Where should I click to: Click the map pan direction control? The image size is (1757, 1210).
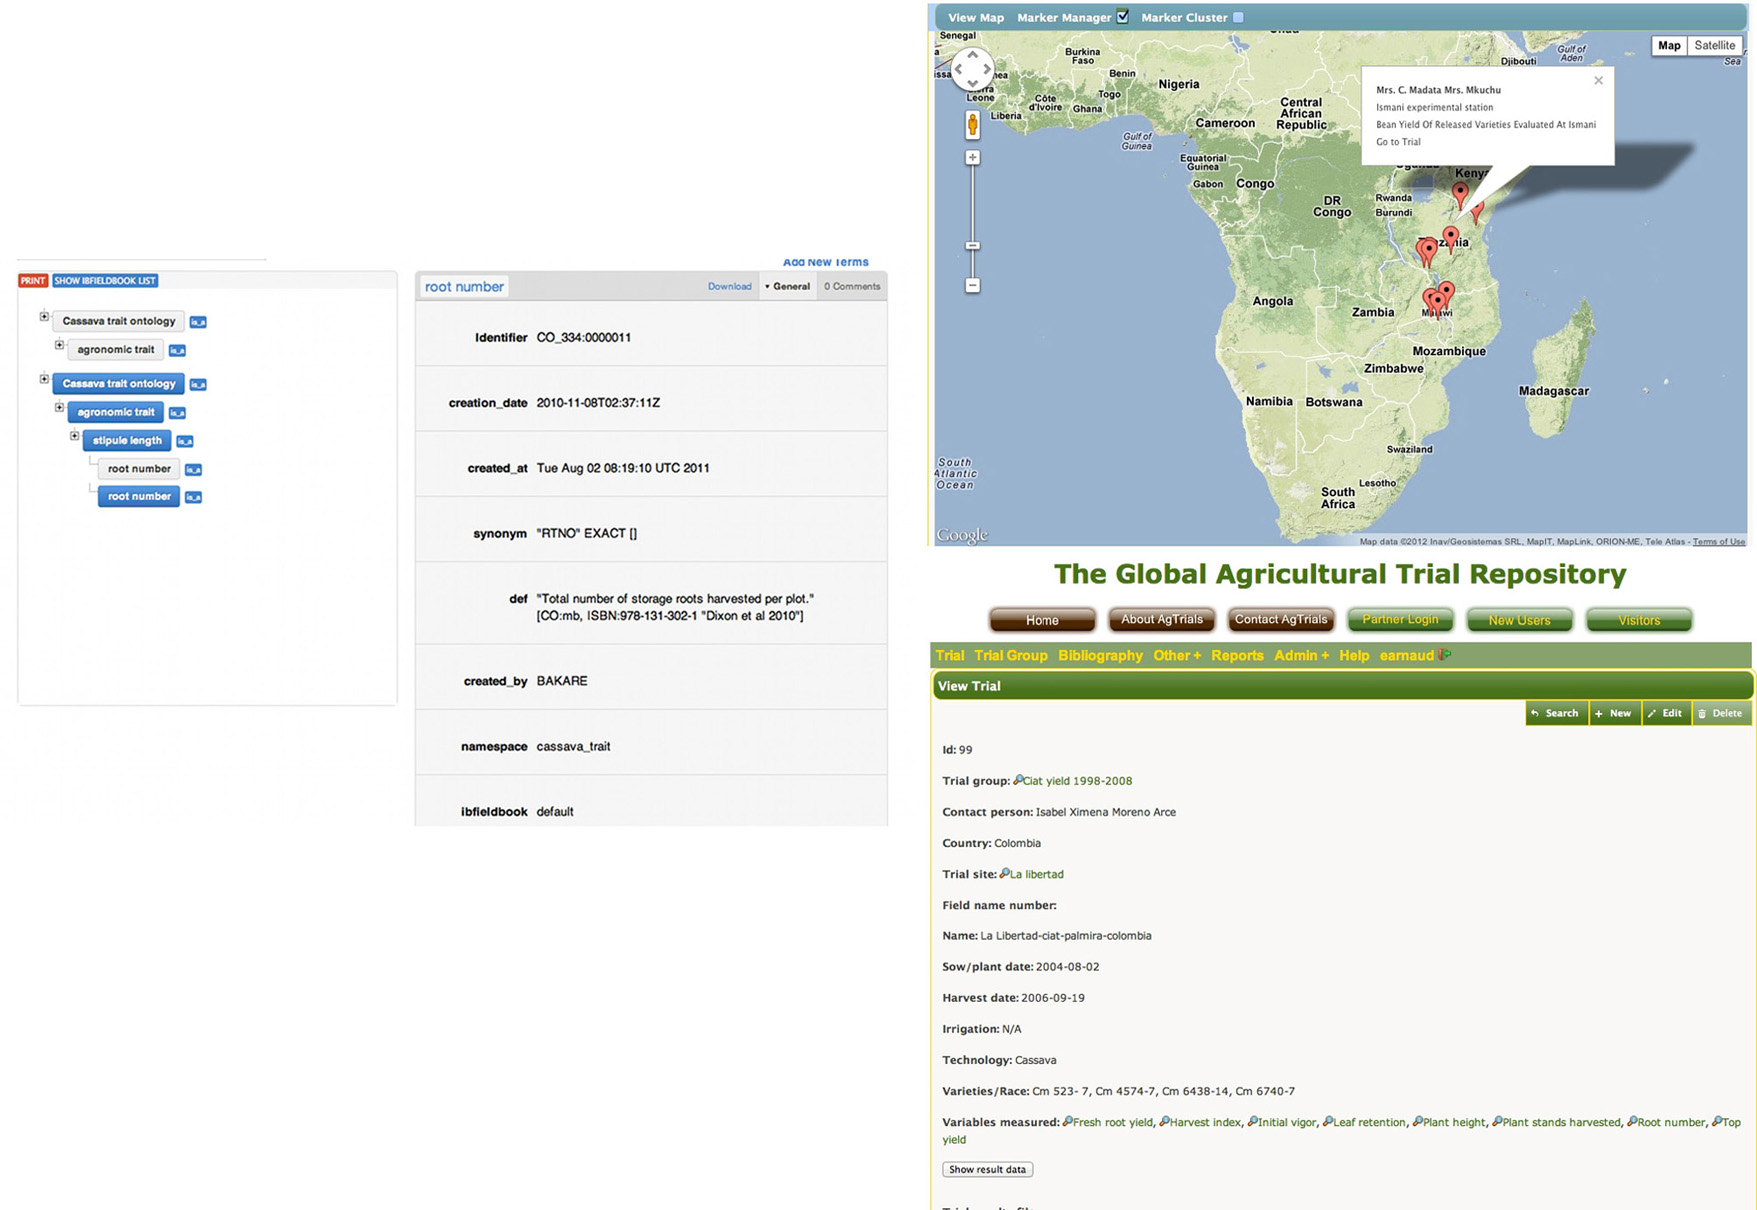[972, 69]
